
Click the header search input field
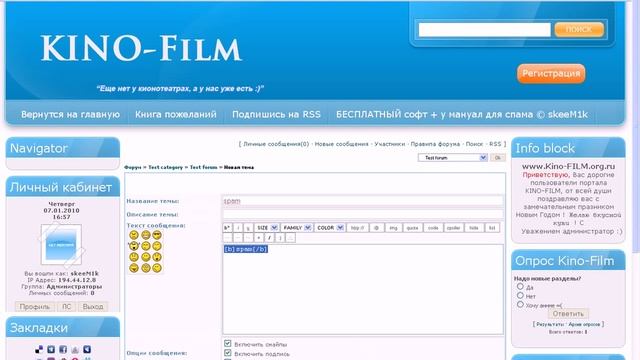tap(484, 29)
